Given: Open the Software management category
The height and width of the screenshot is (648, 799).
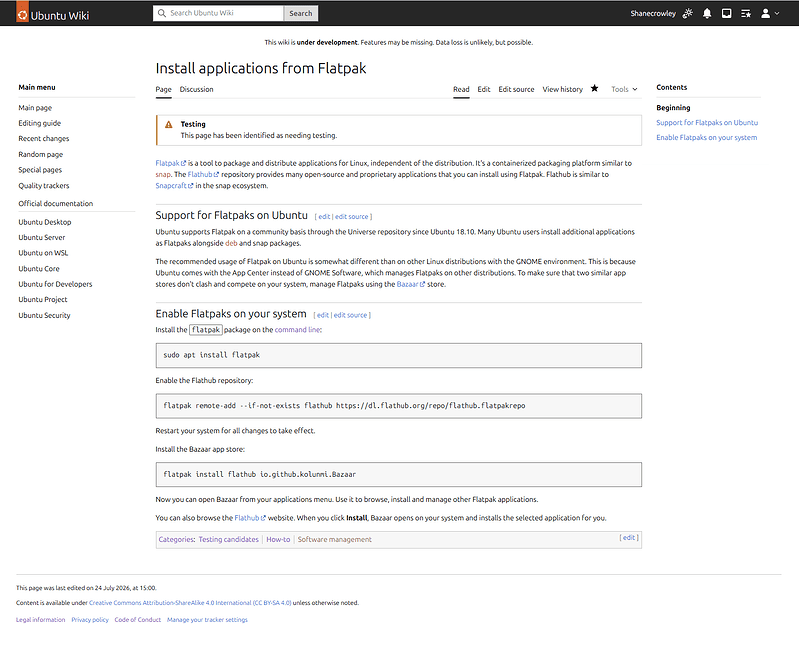Looking at the screenshot, I should (x=334, y=539).
